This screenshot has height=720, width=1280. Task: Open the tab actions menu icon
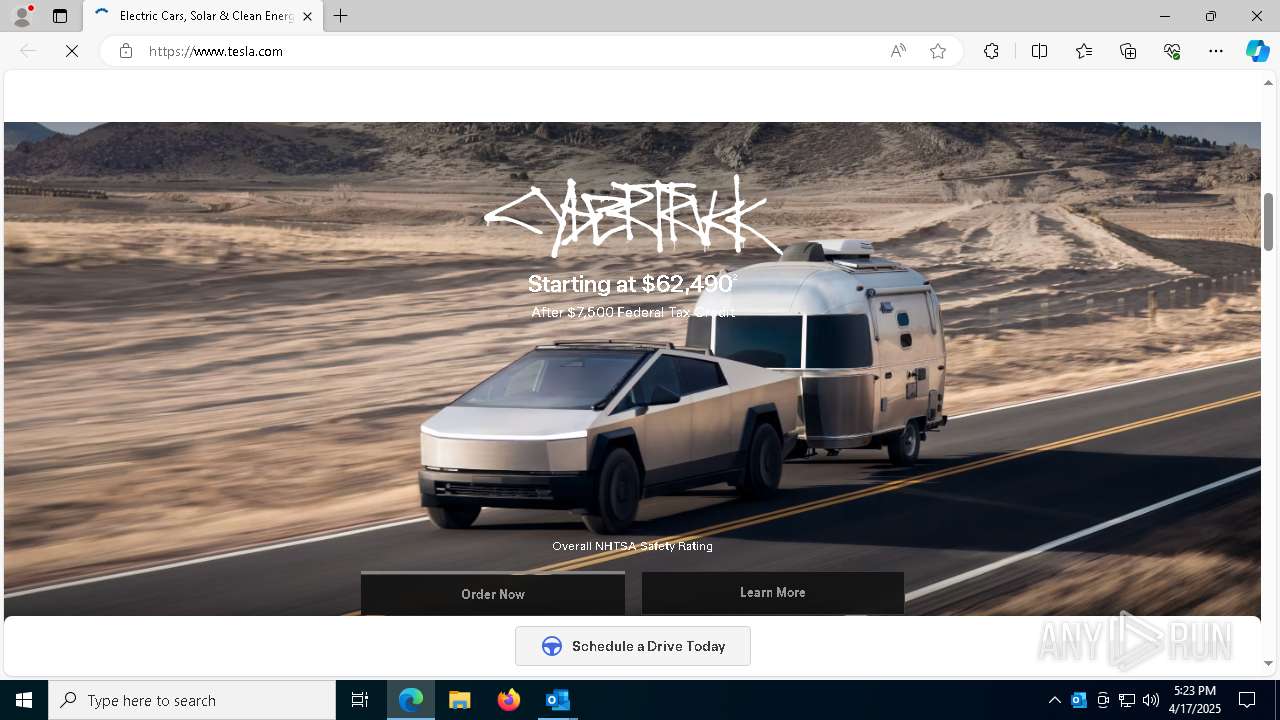click(60, 16)
